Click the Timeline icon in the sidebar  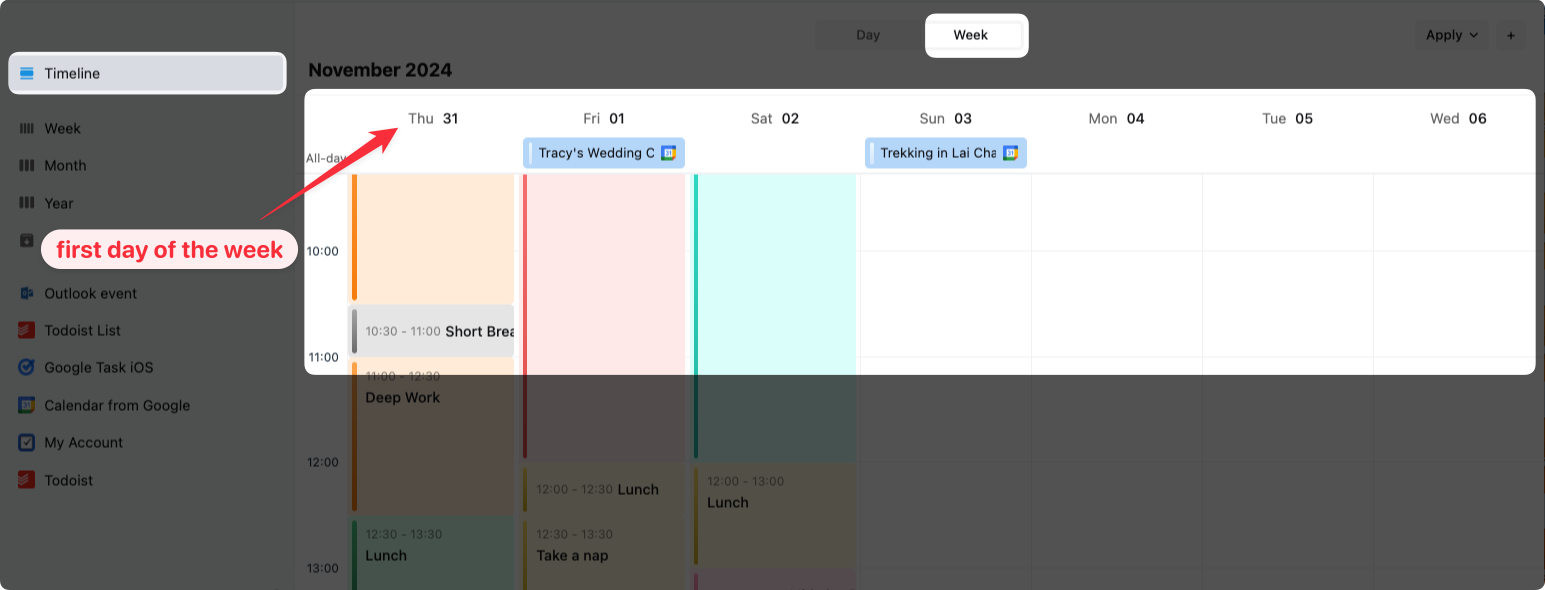click(x=27, y=73)
